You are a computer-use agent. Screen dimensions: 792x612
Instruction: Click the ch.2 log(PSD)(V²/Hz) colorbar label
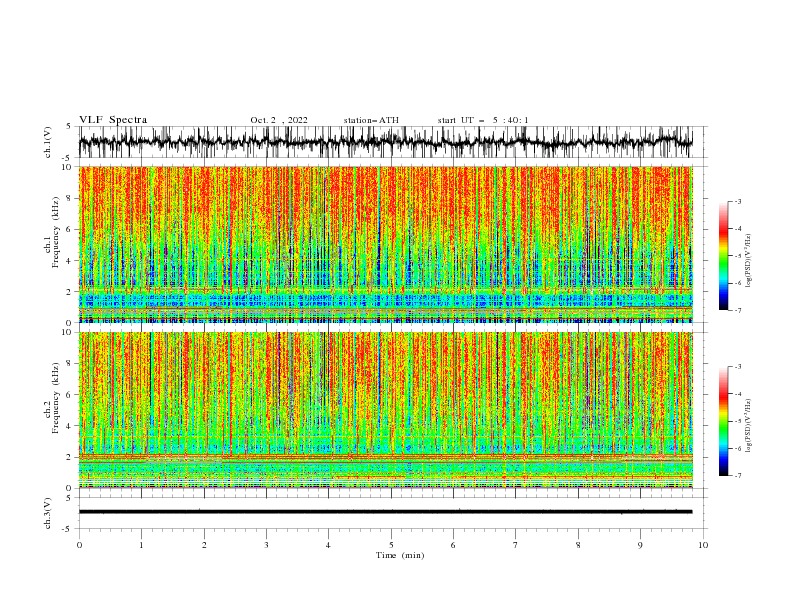point(748,425)
